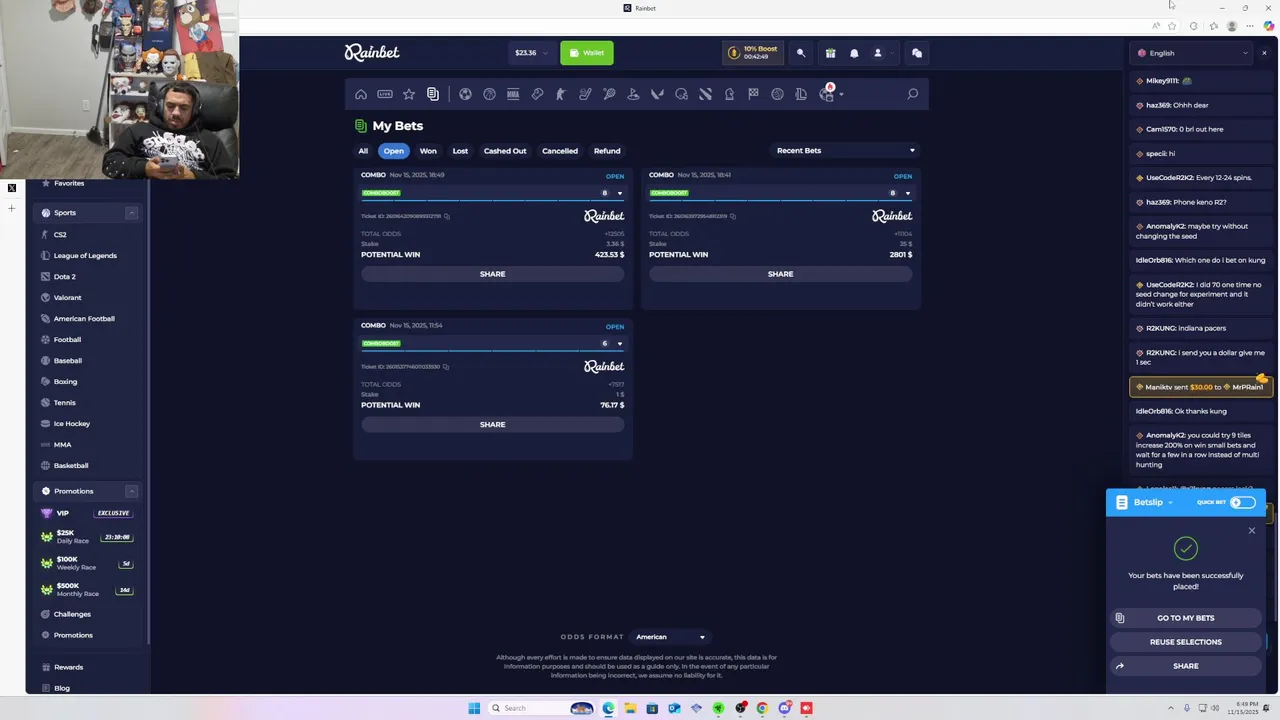
Task: Share the 423.53 $ potential win bet
Action: click(493, 274)
